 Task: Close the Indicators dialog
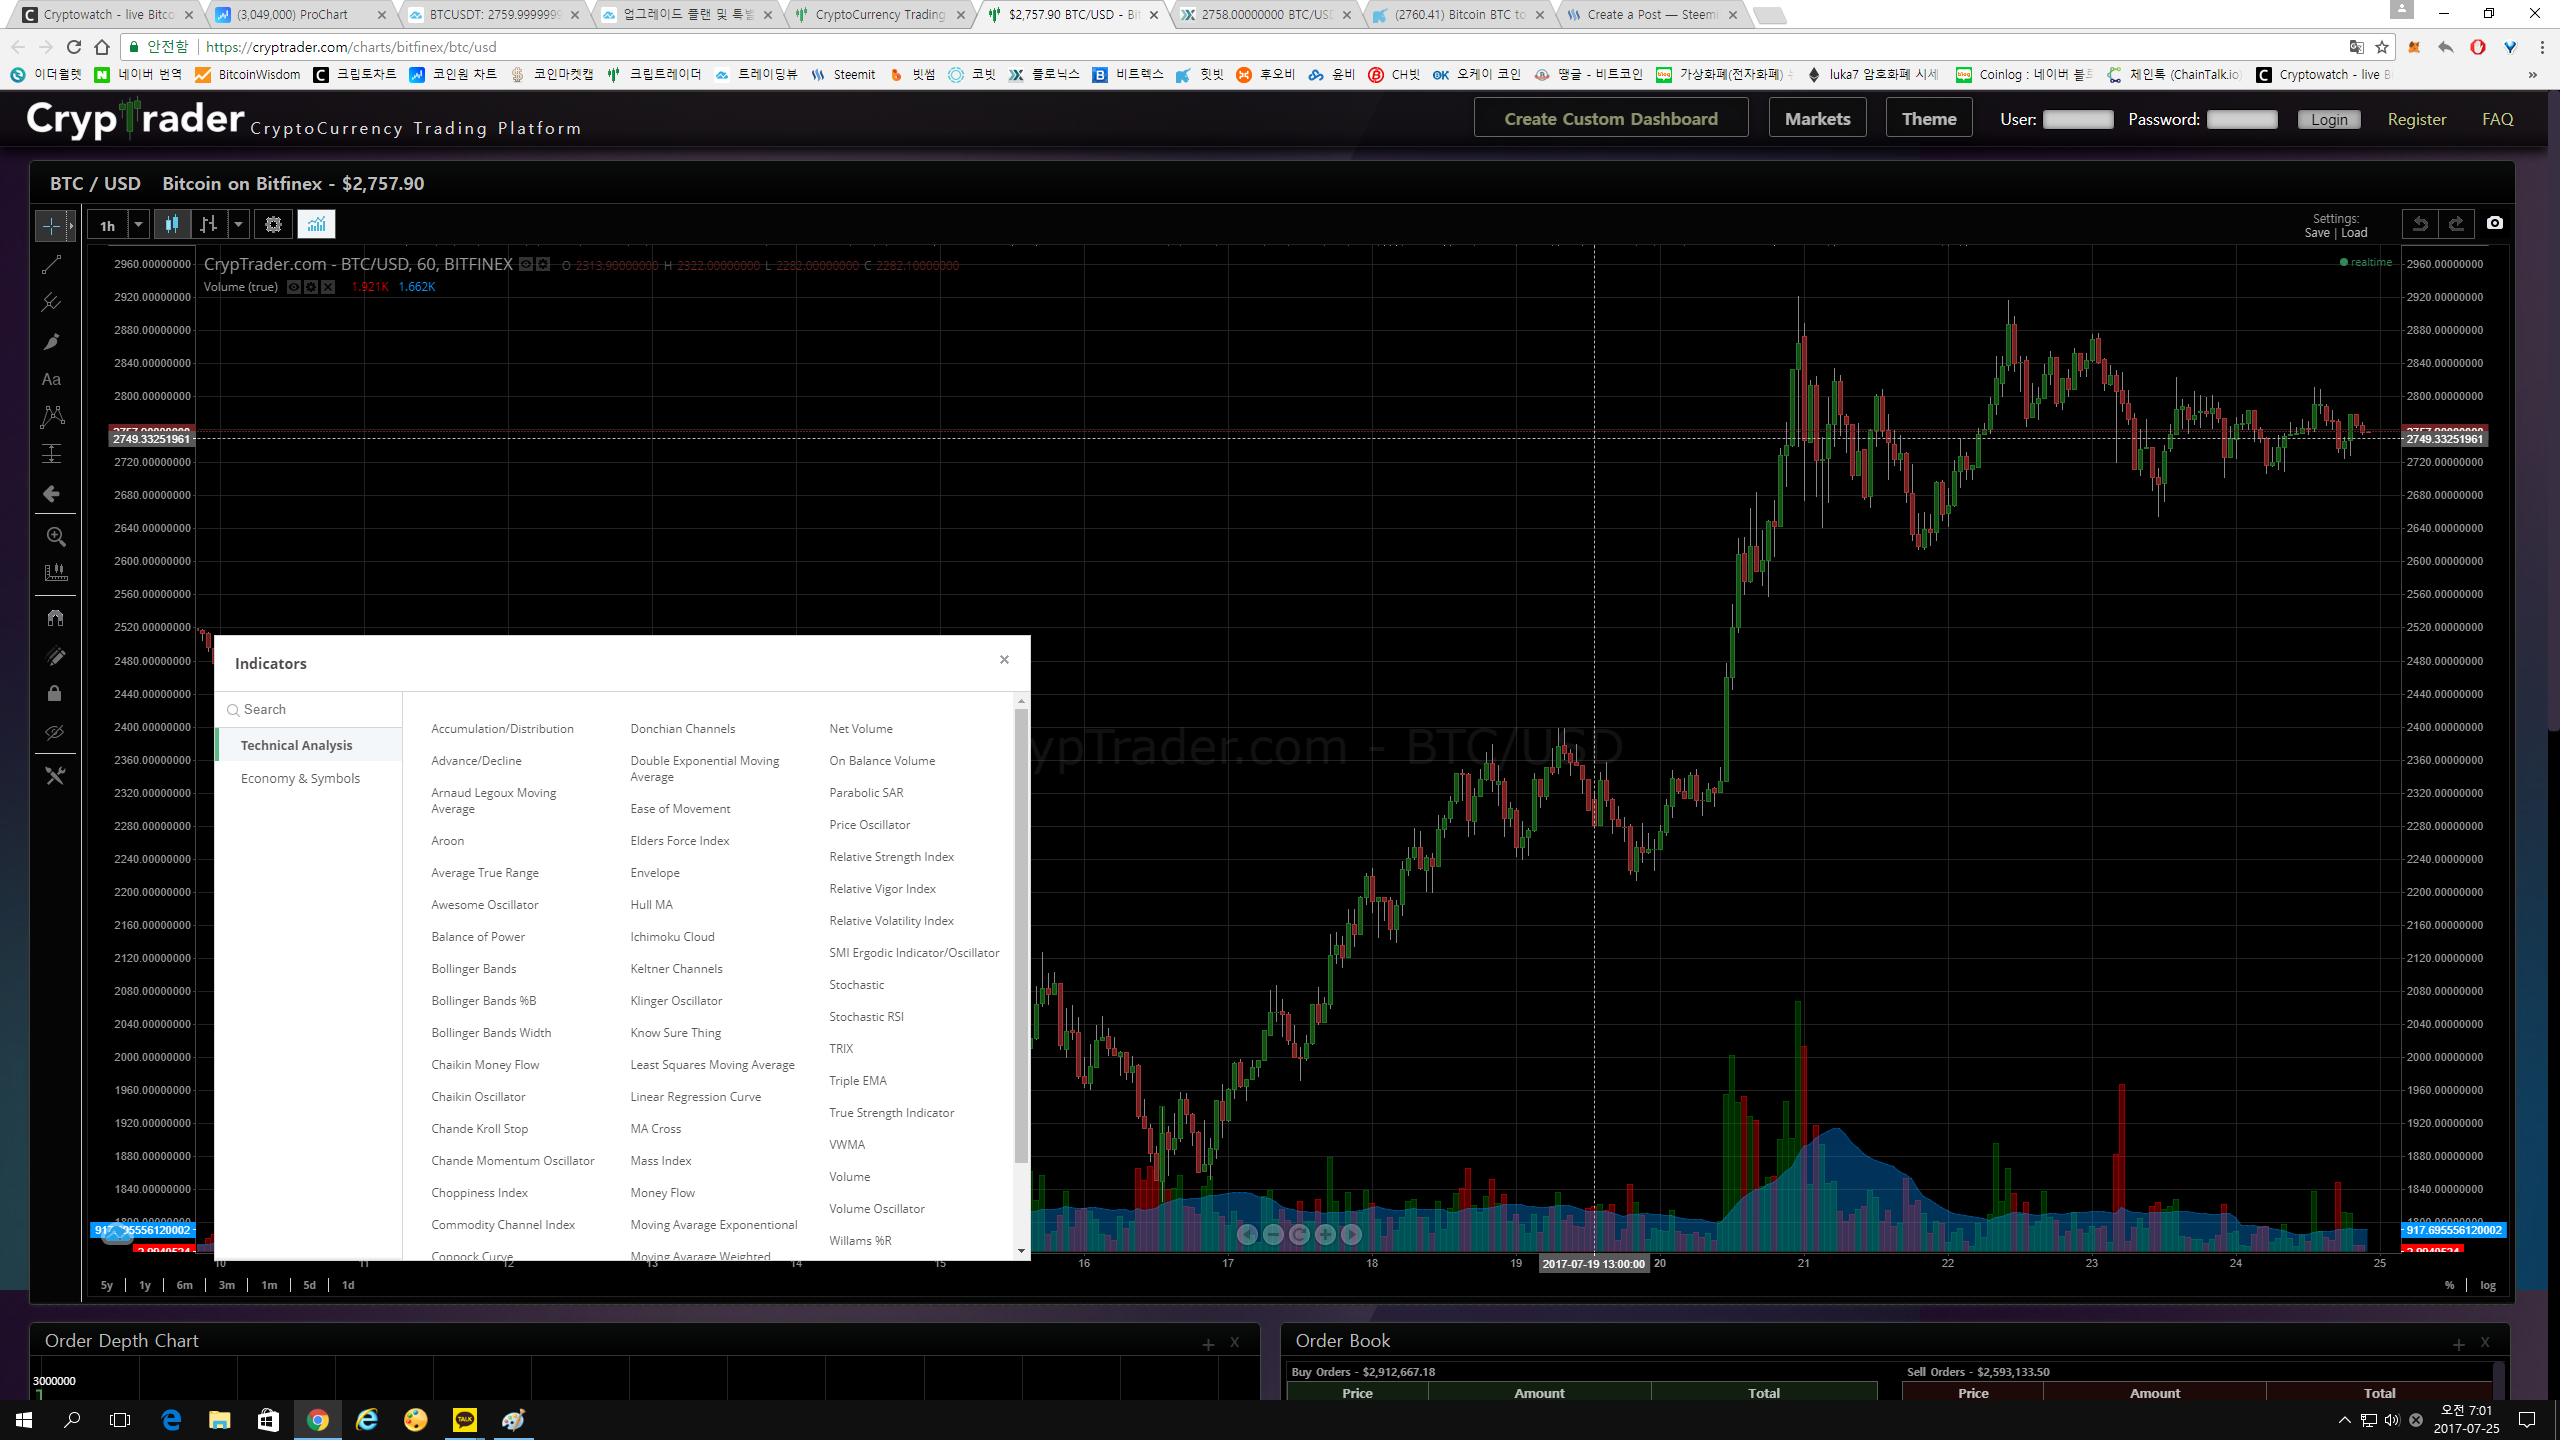tap(1004, 660)
